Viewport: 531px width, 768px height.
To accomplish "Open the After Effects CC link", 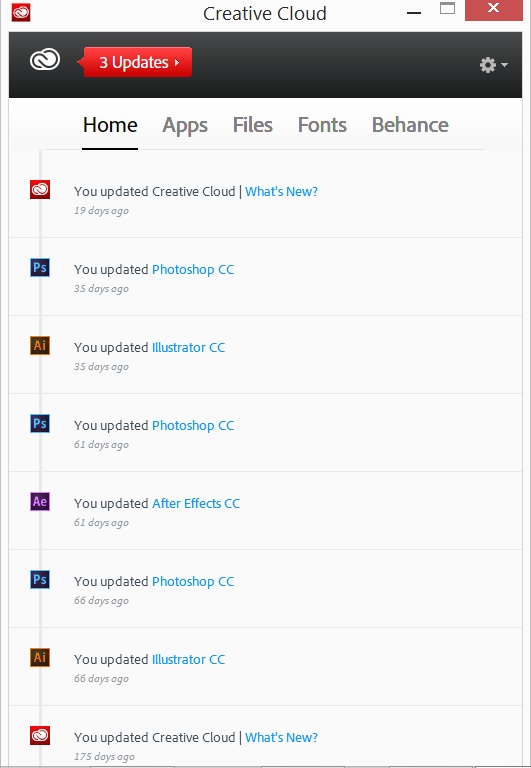I will pos(196,504).
